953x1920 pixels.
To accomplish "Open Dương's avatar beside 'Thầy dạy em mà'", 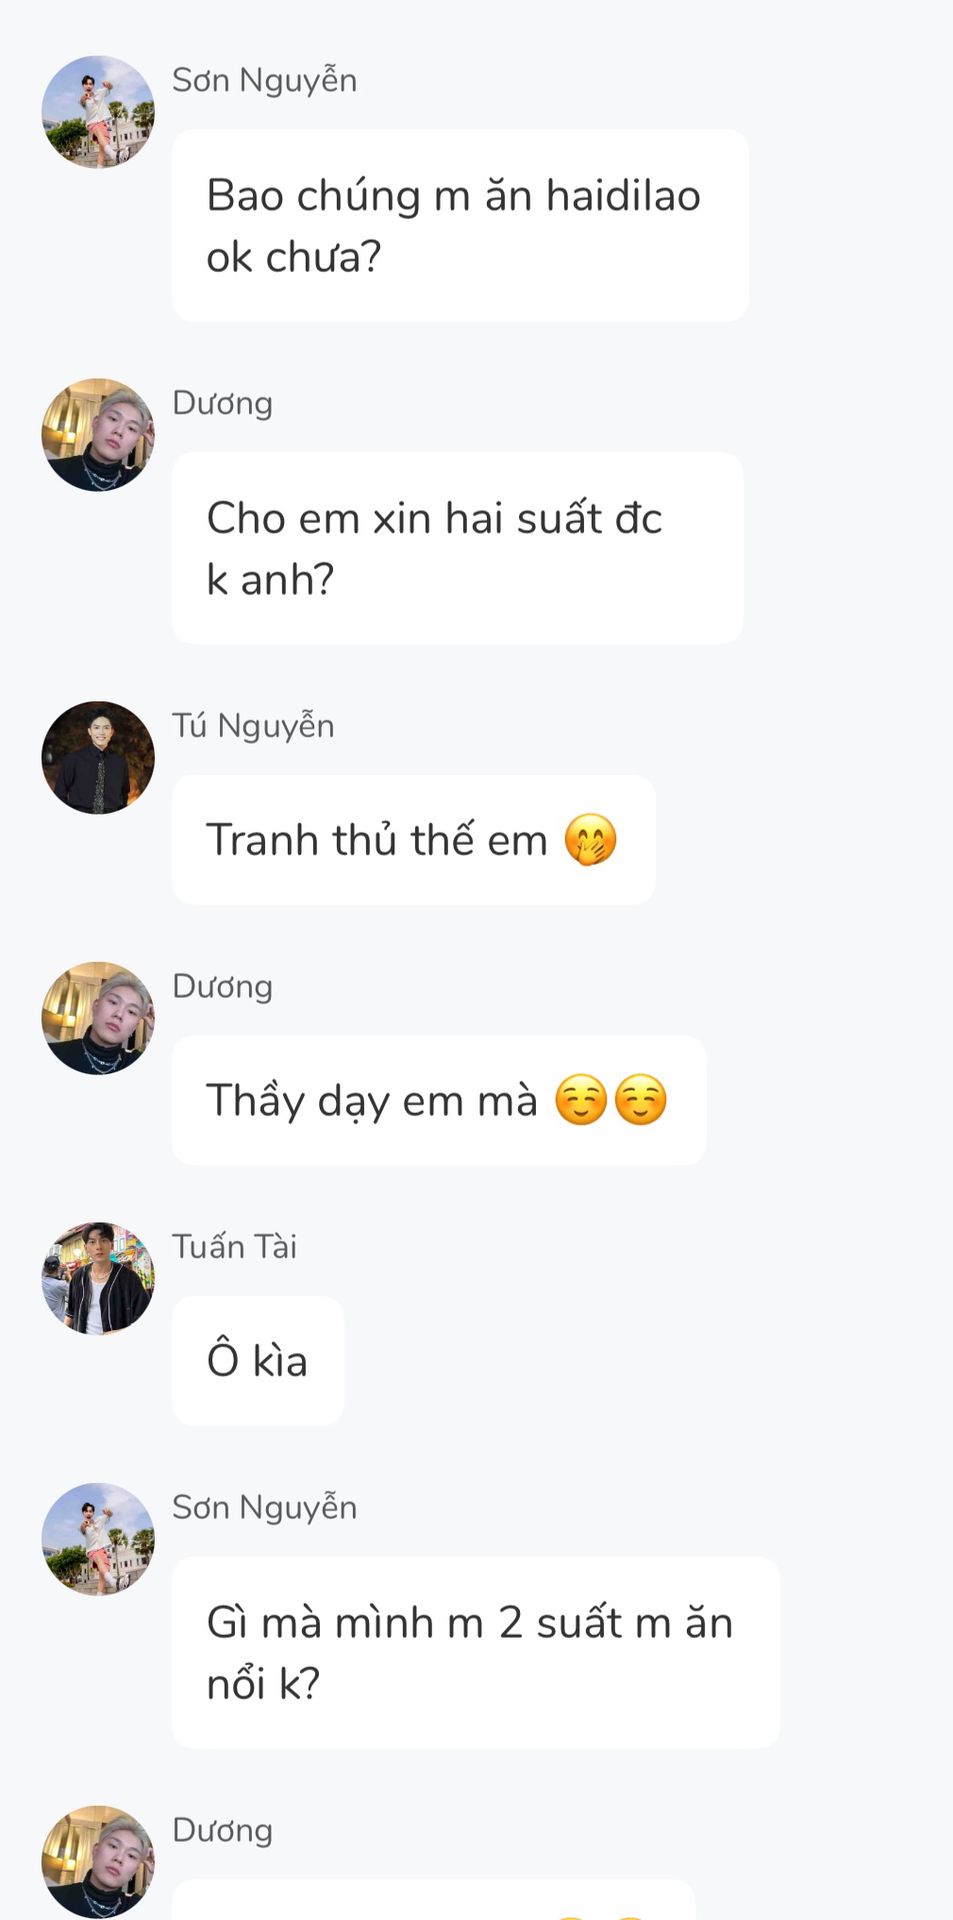I will coord(98,1018).
